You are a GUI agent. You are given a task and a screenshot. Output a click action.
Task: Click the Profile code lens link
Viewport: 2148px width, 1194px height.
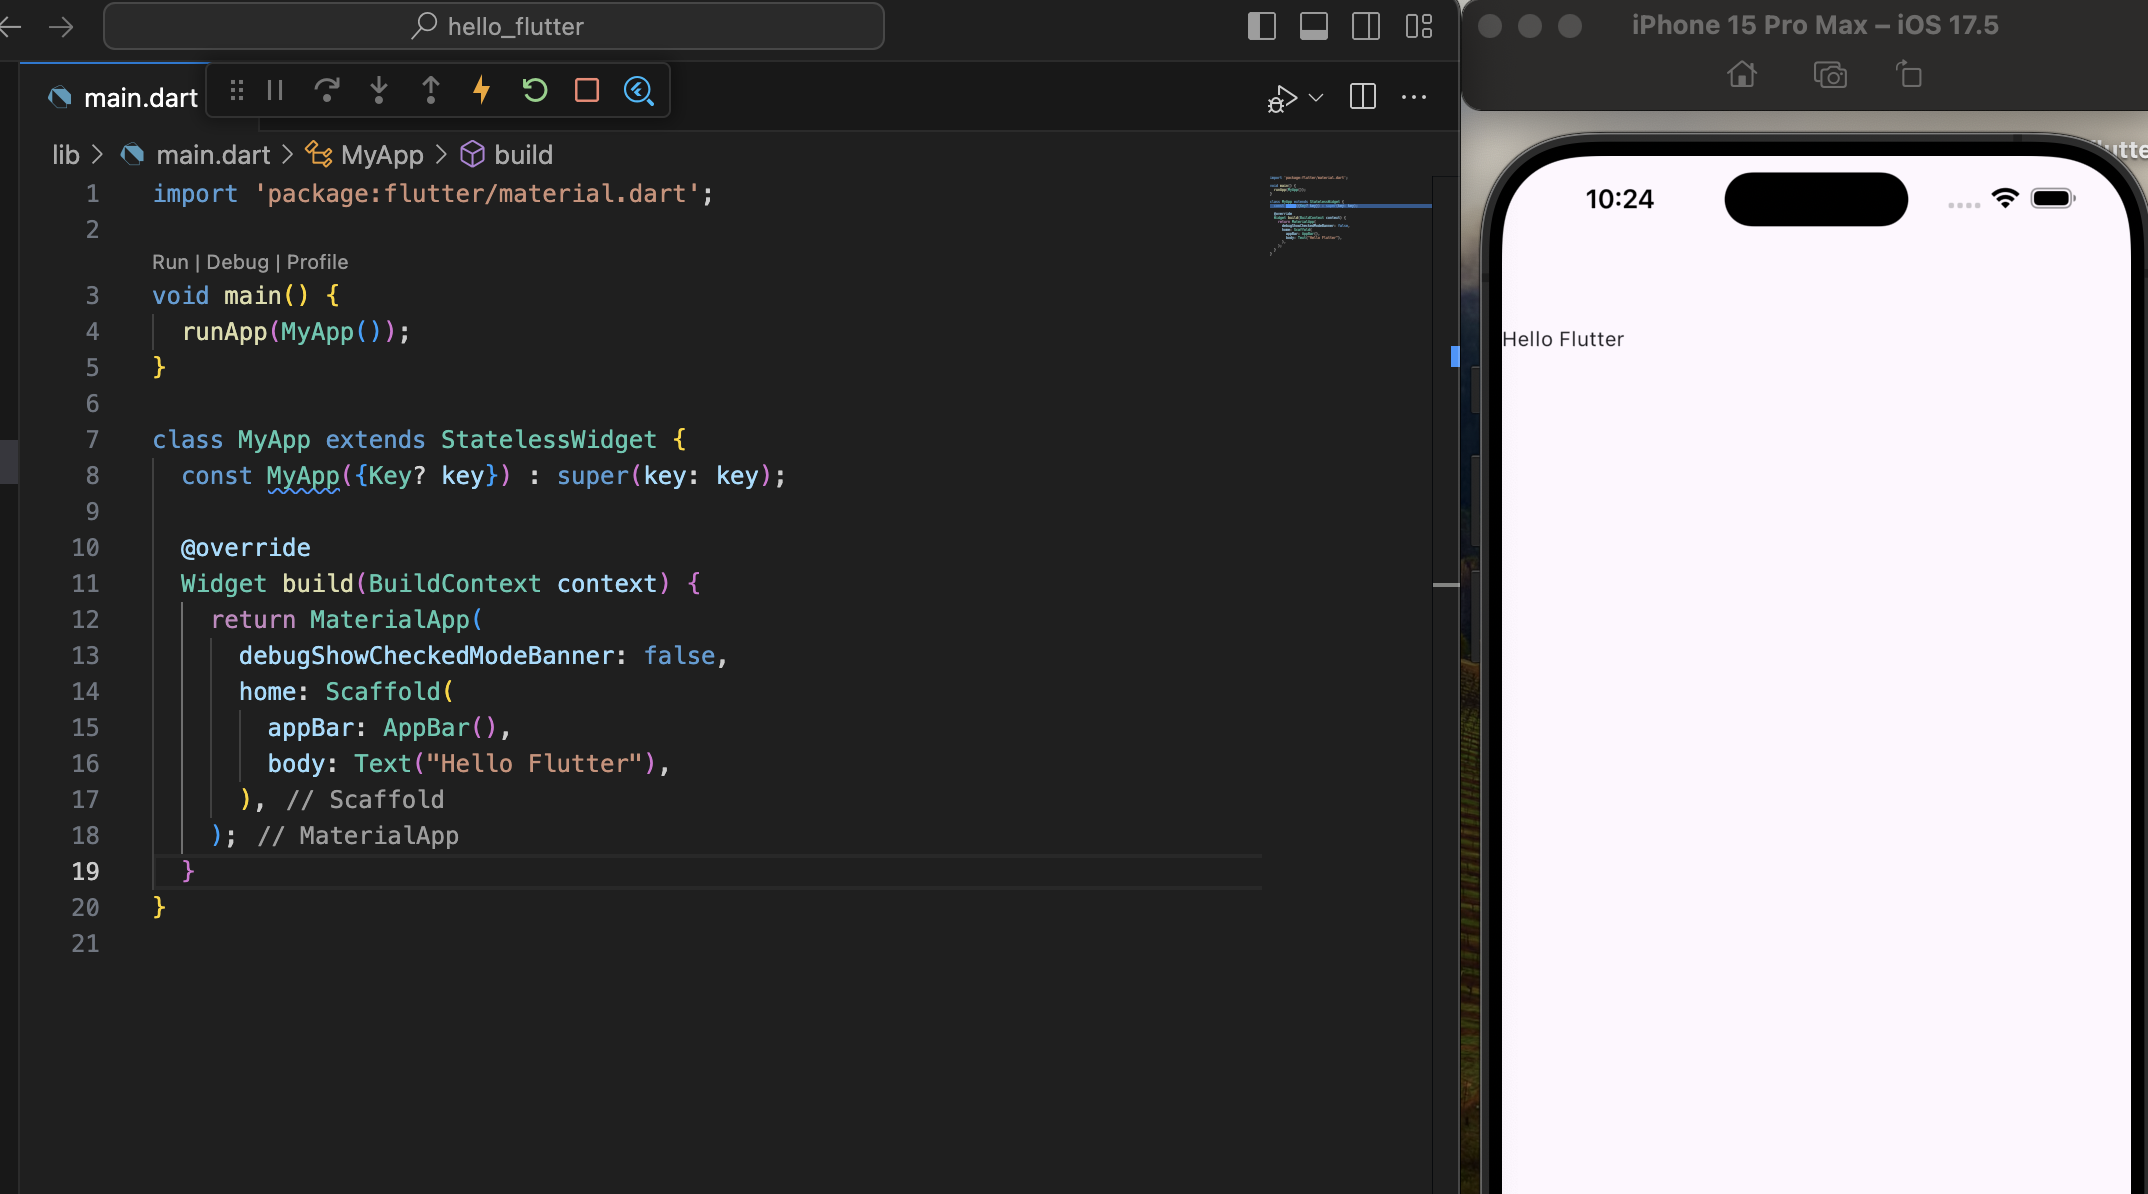point(318,262)
